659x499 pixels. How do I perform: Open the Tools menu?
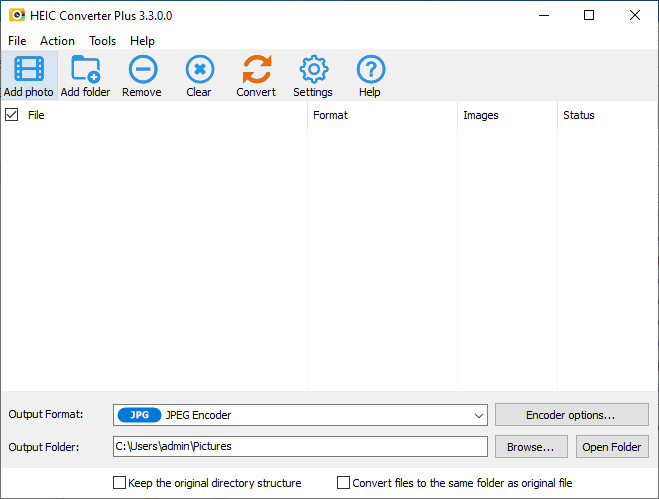[x=103, y=41]
